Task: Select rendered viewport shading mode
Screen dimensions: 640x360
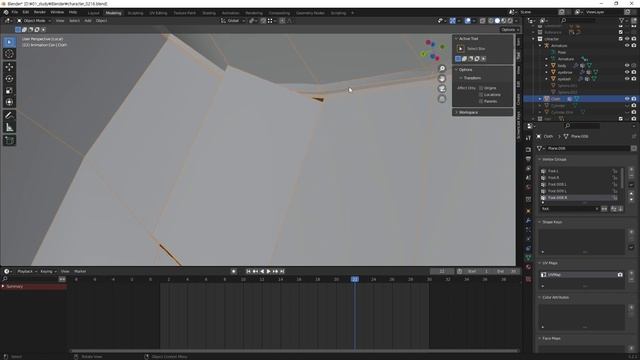Action: pos(510,20)
